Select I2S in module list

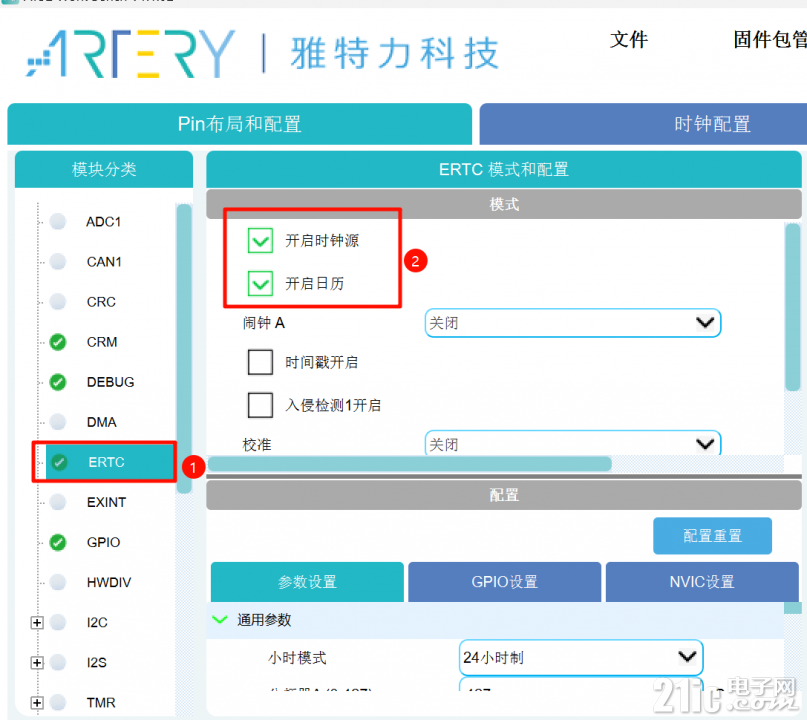(x=97, y=662)
